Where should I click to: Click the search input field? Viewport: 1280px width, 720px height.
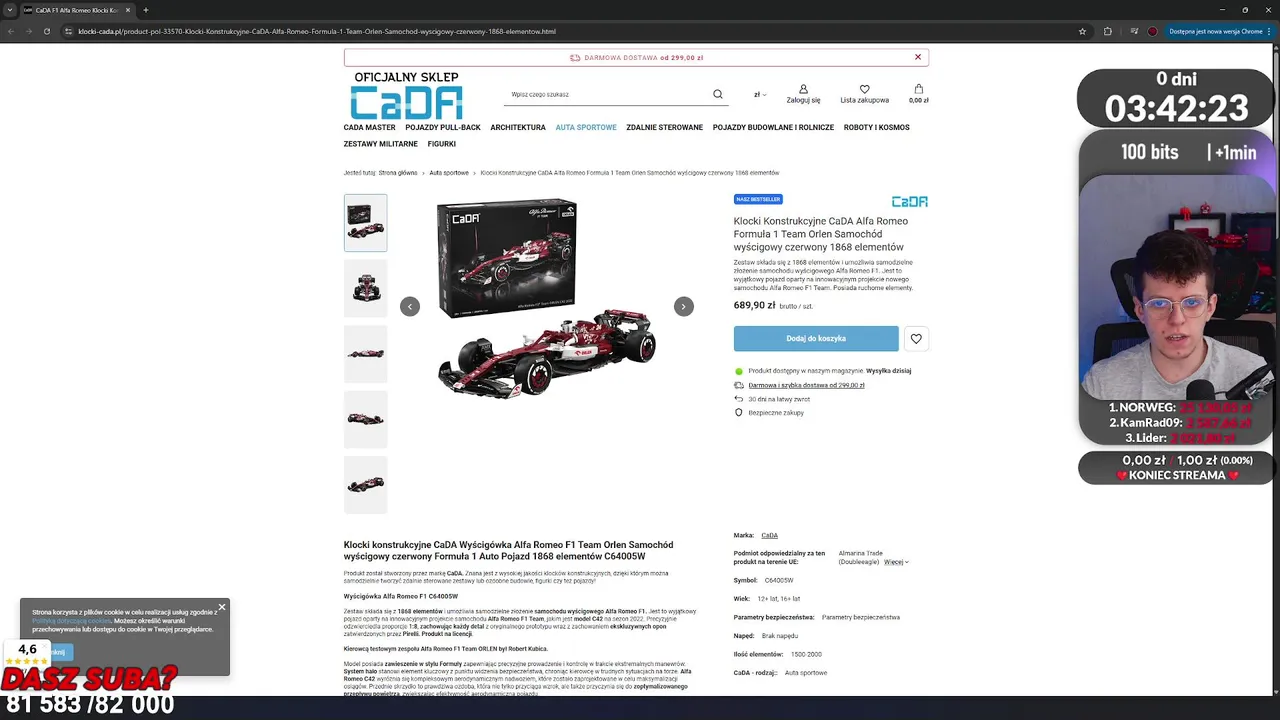tap(607, 94)
